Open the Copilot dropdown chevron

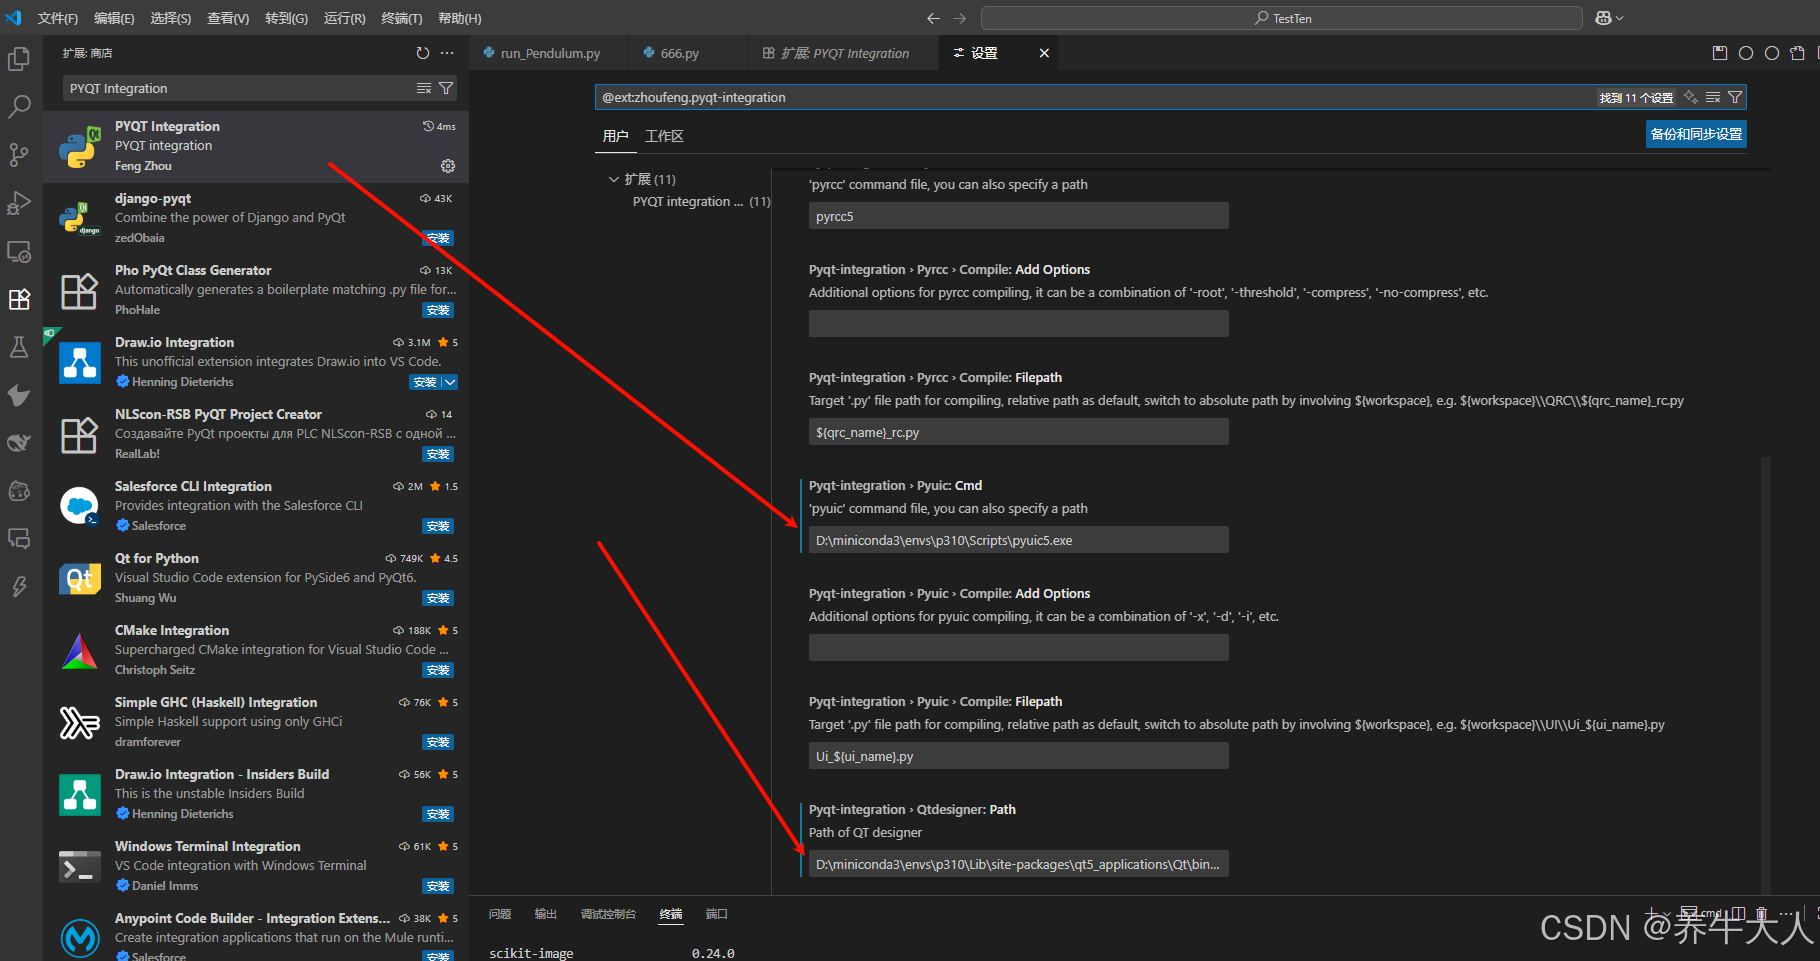click(x=1620, y=18)
